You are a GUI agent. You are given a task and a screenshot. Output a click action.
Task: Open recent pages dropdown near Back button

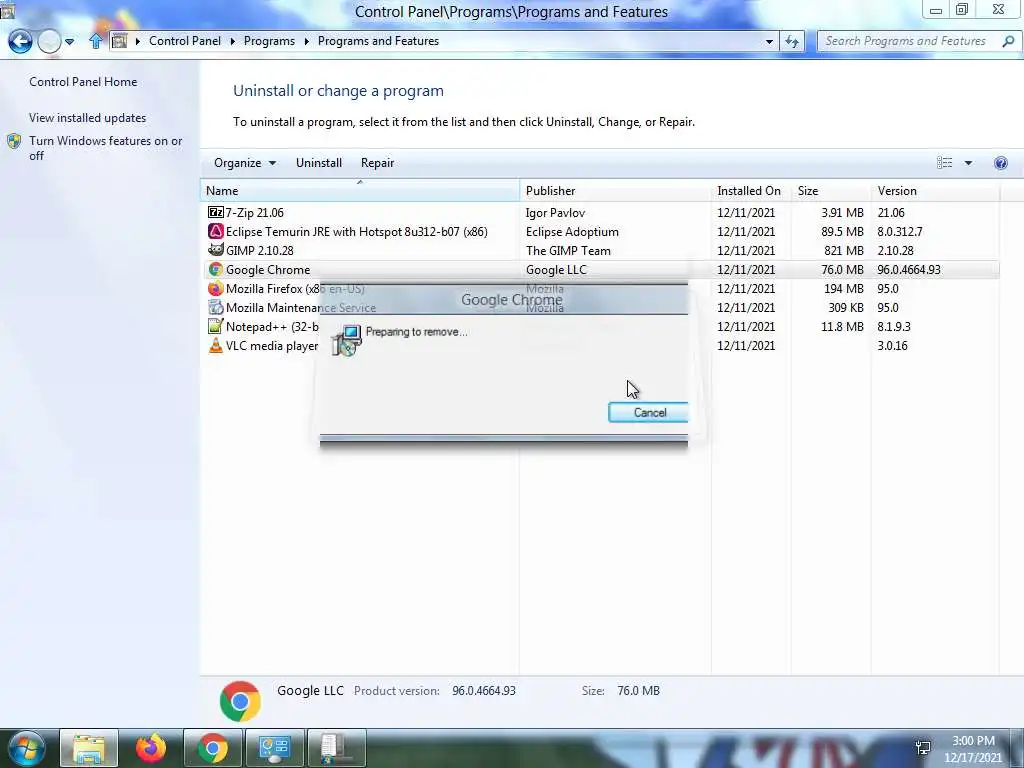pos(69,42)
